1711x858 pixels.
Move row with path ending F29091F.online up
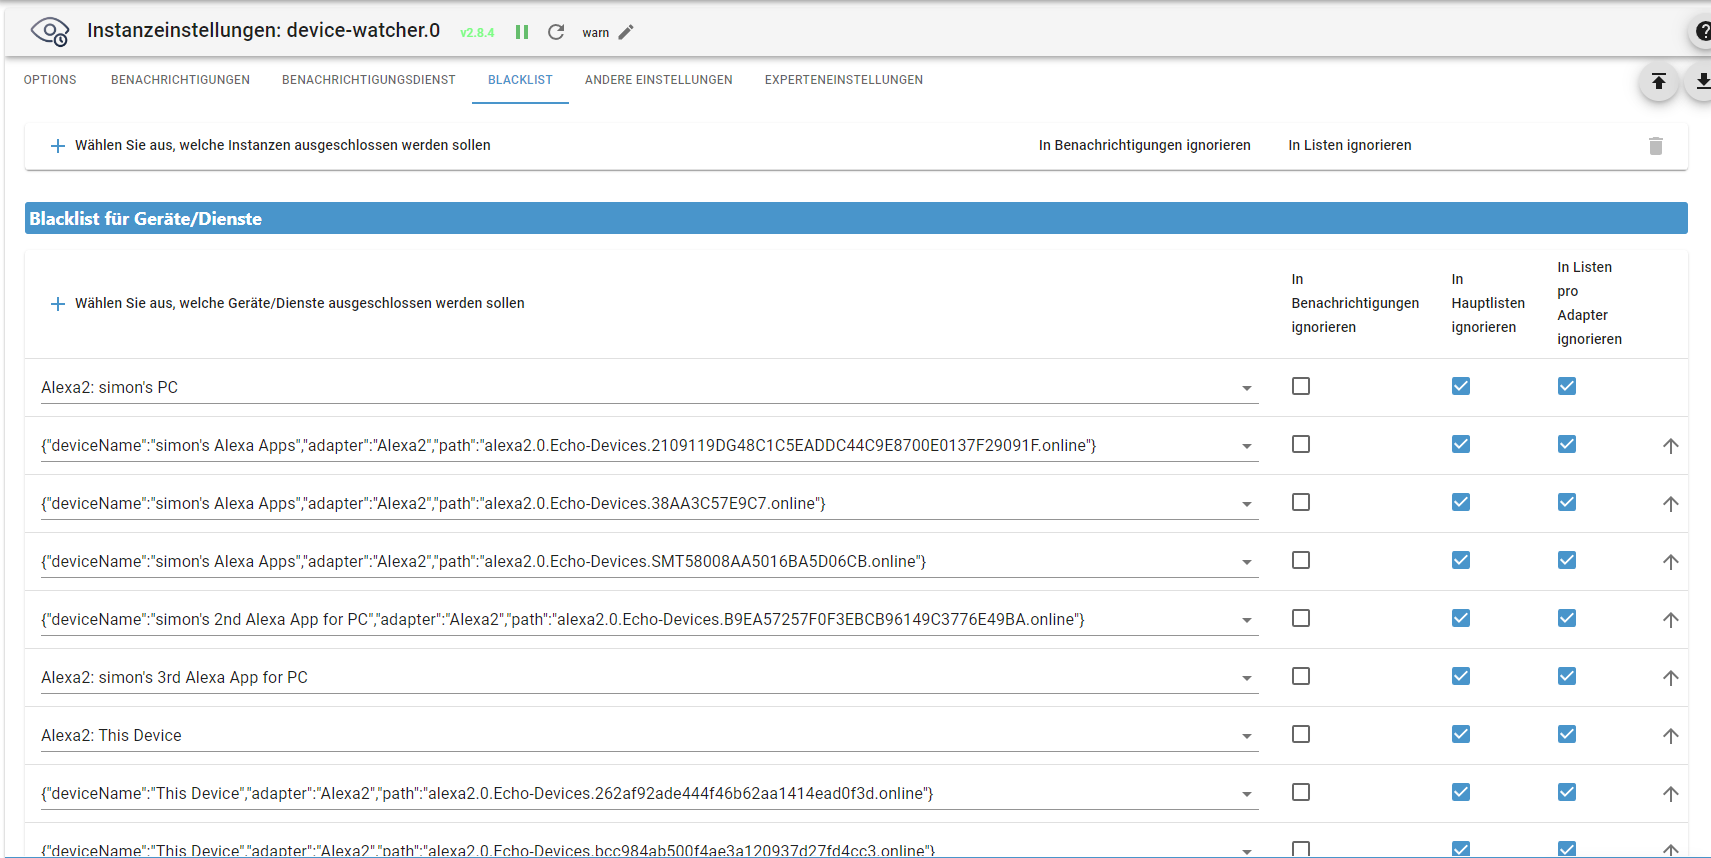(x=1670, y=446)
